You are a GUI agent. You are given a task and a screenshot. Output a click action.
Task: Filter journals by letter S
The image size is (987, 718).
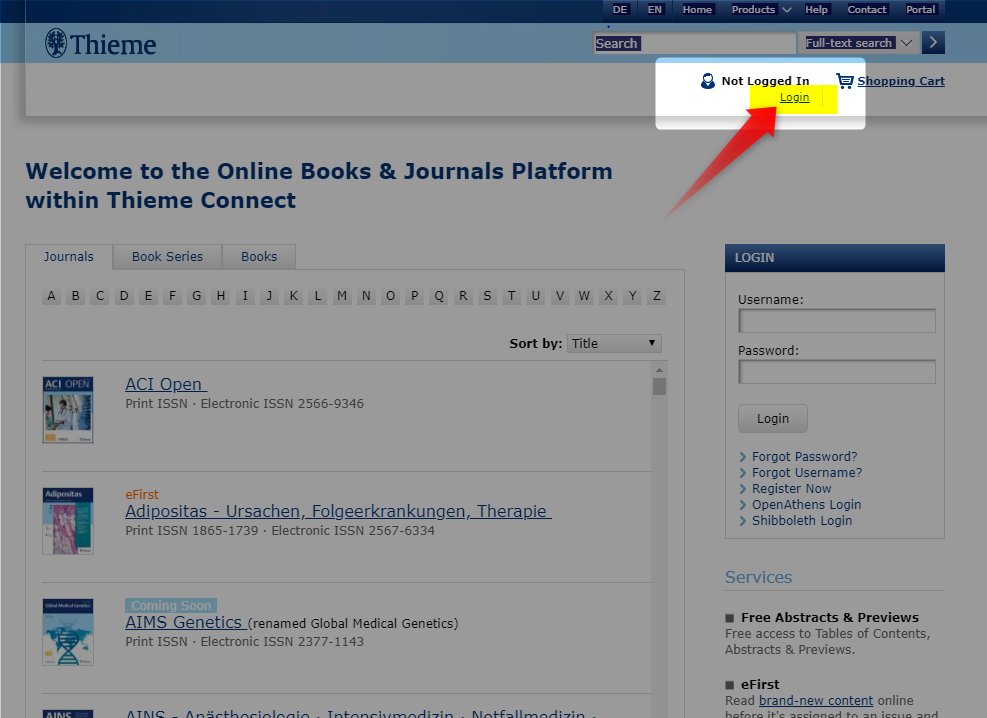pyautogui.click(x=487, y=296)
